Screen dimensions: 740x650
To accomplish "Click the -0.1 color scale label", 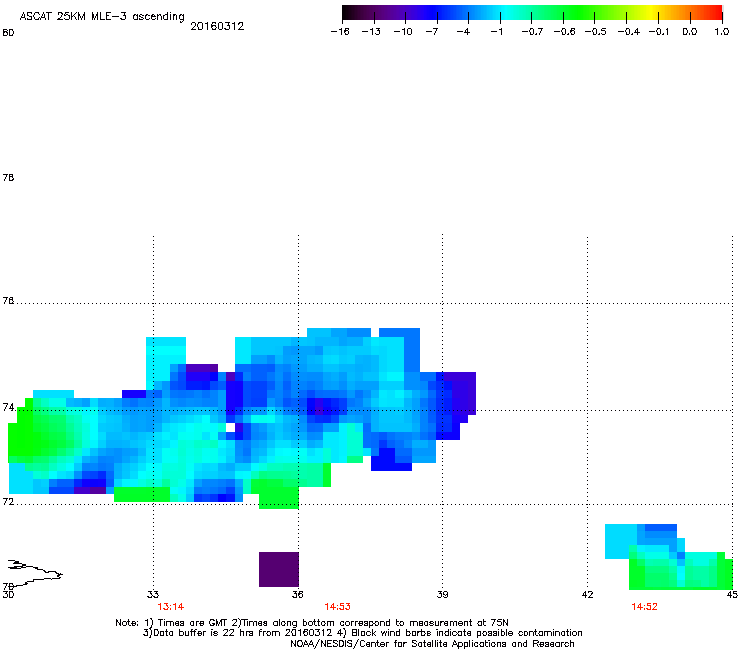I will 659,32.
